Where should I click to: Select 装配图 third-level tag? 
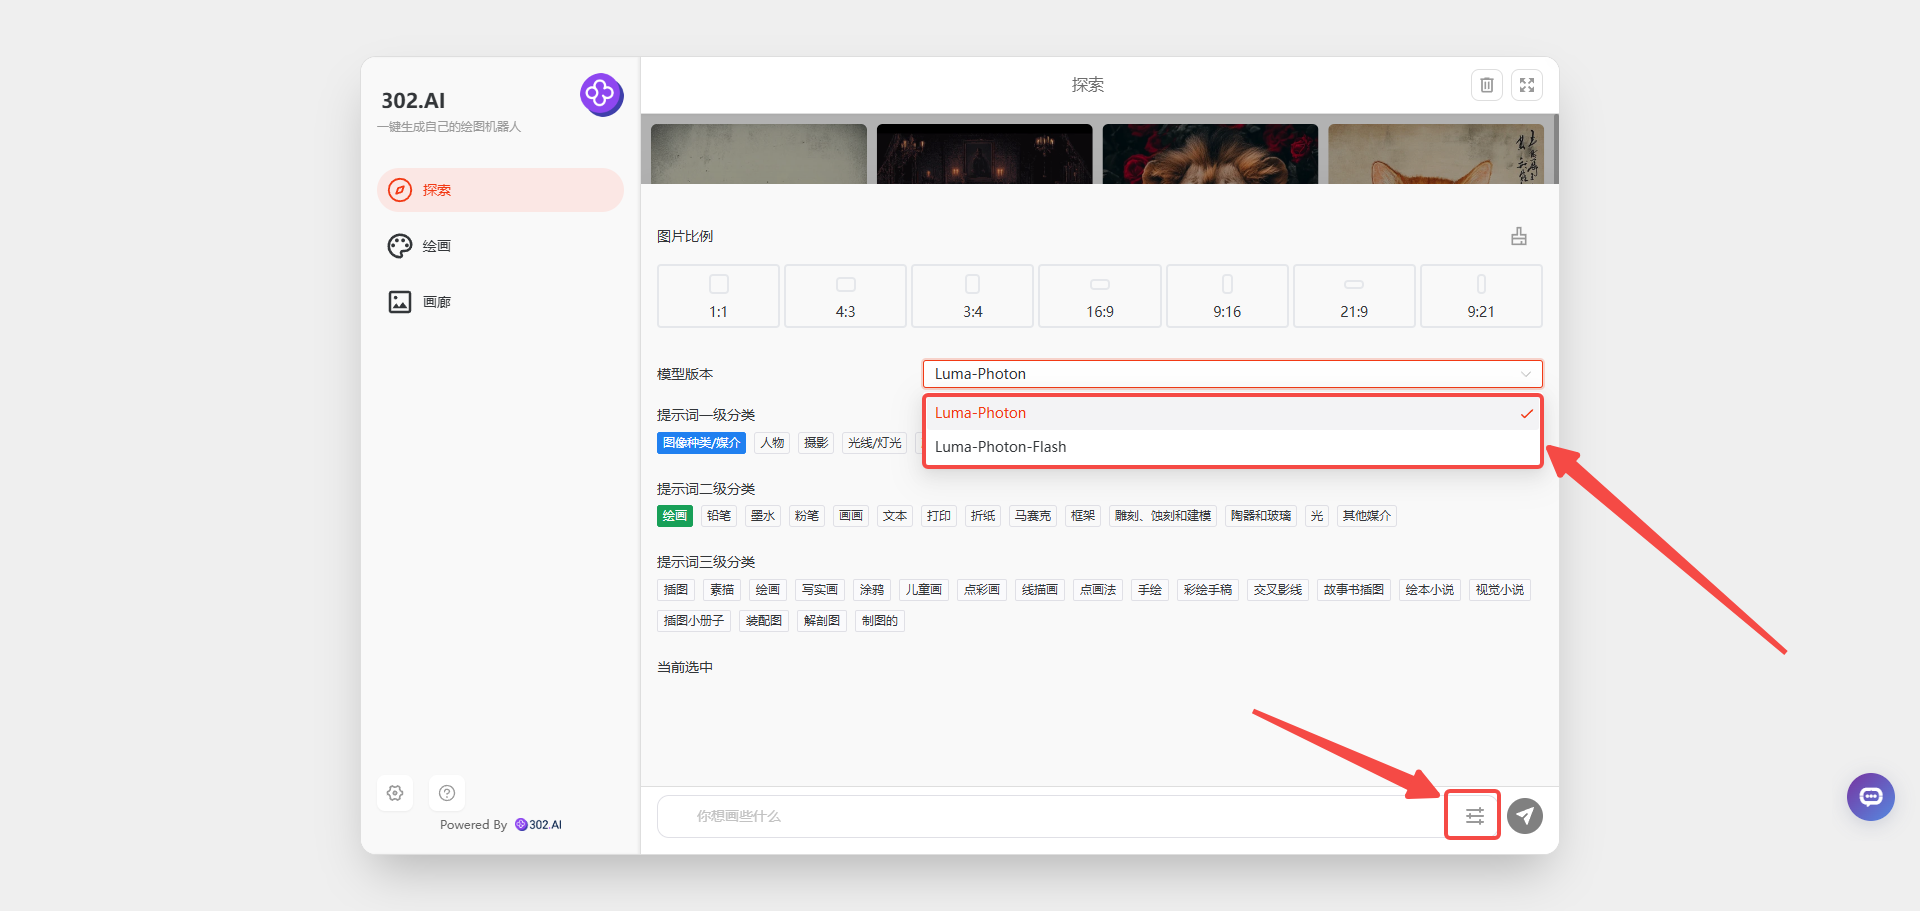pyautogui.click(x=764, y=621)
